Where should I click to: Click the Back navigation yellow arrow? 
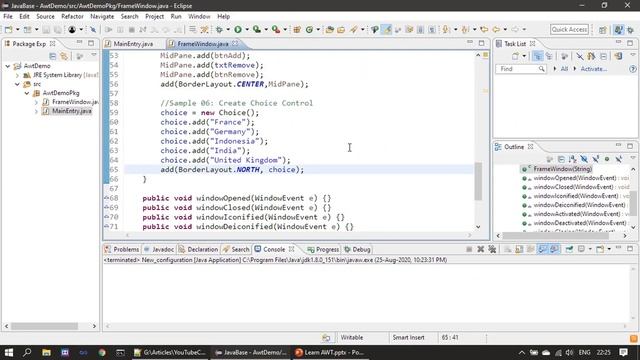coord(496,29)
